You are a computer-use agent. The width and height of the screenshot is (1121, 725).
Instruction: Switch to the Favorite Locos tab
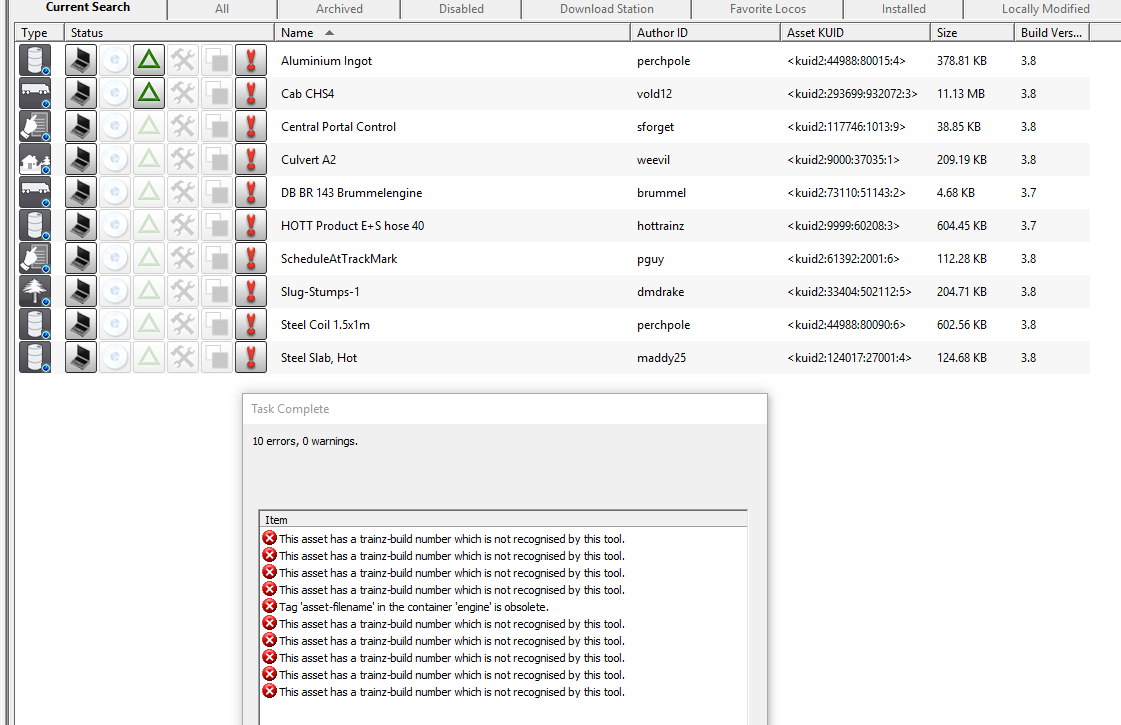767,9
